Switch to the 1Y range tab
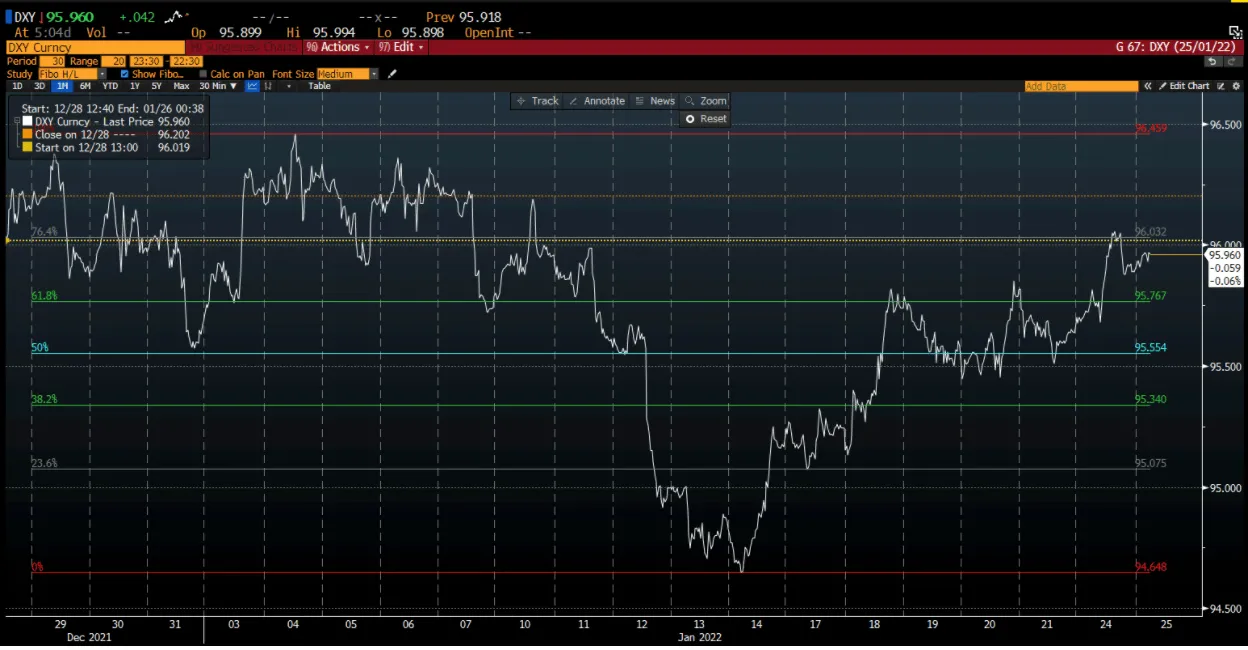The width and height of the screenshot is (1248, 650). (x=133, y=85)
